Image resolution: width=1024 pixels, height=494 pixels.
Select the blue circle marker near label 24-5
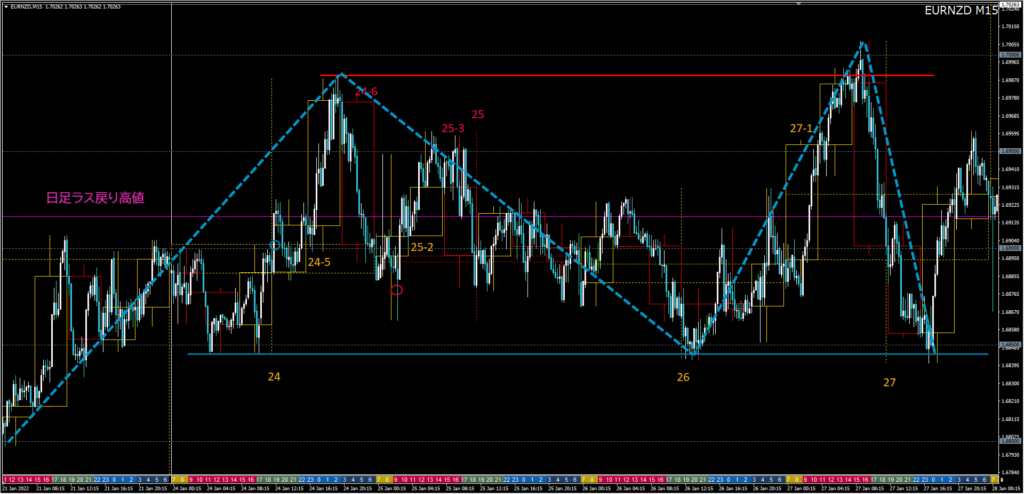tap(276, 245)
